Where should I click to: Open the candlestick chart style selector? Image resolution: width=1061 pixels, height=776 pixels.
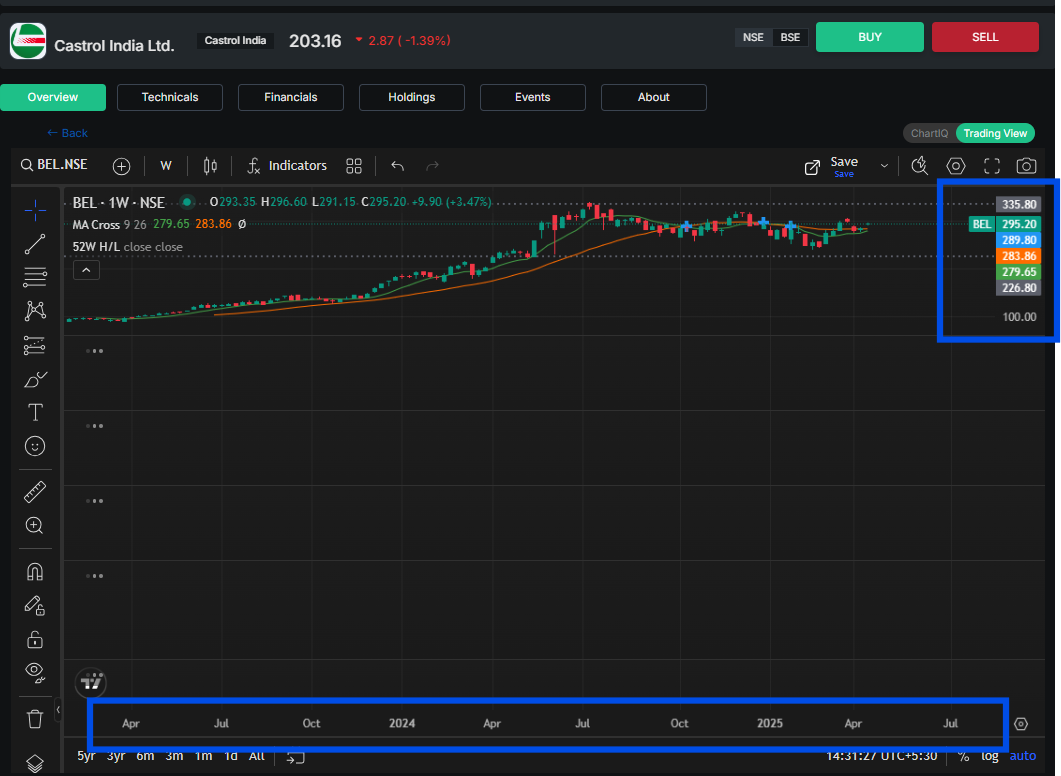point(210,166)
